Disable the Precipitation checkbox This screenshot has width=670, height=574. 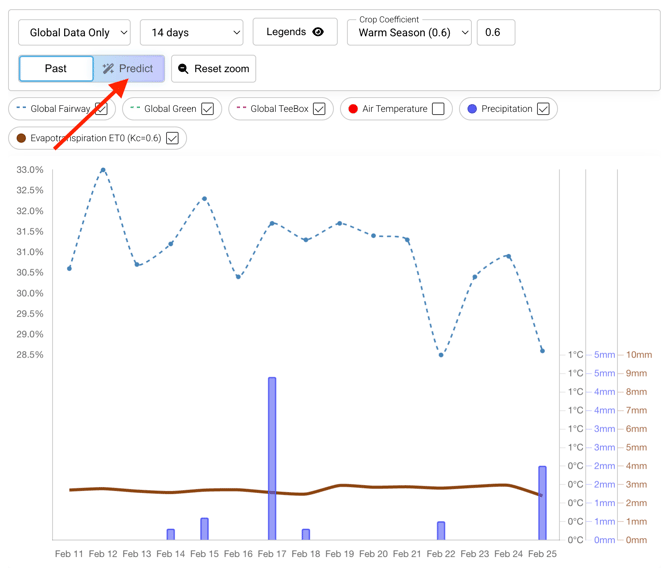tap(543, 109)
